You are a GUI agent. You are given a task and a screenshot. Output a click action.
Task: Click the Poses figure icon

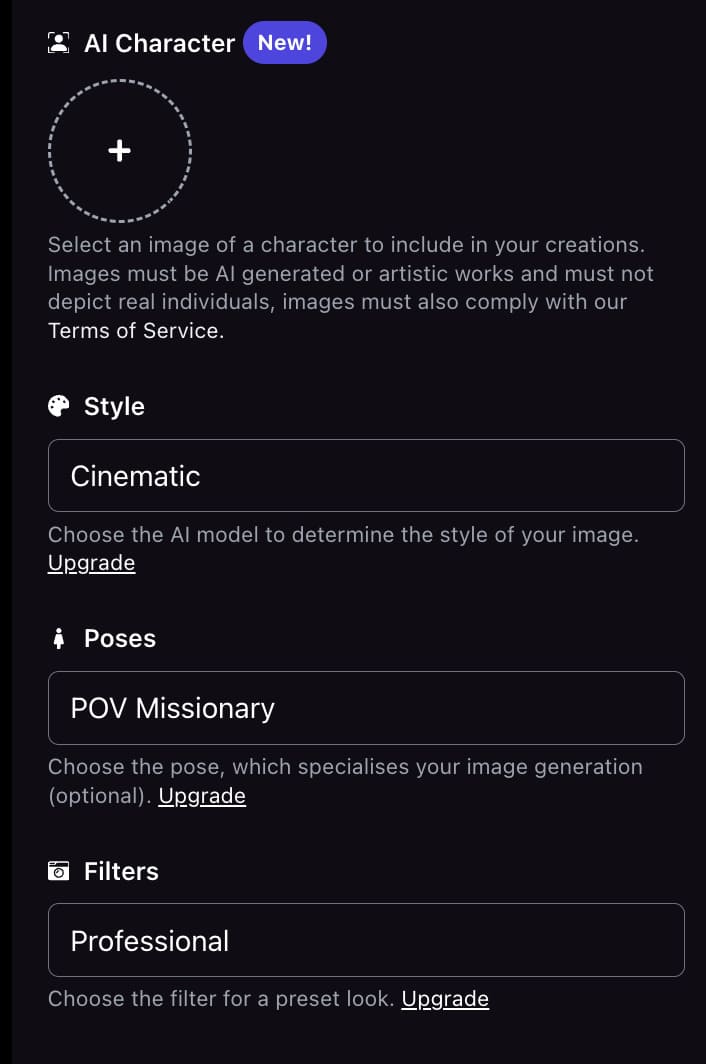58,639
